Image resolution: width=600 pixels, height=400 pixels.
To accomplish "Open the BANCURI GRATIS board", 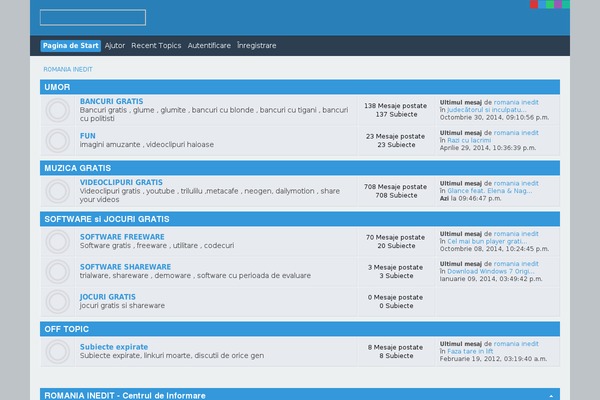I will click(112, 101).
